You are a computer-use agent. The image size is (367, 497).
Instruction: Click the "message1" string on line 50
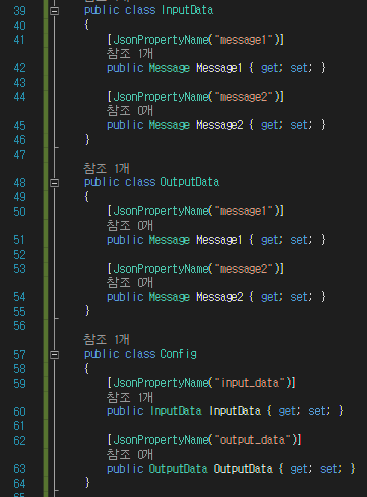(x=243, y=211)
